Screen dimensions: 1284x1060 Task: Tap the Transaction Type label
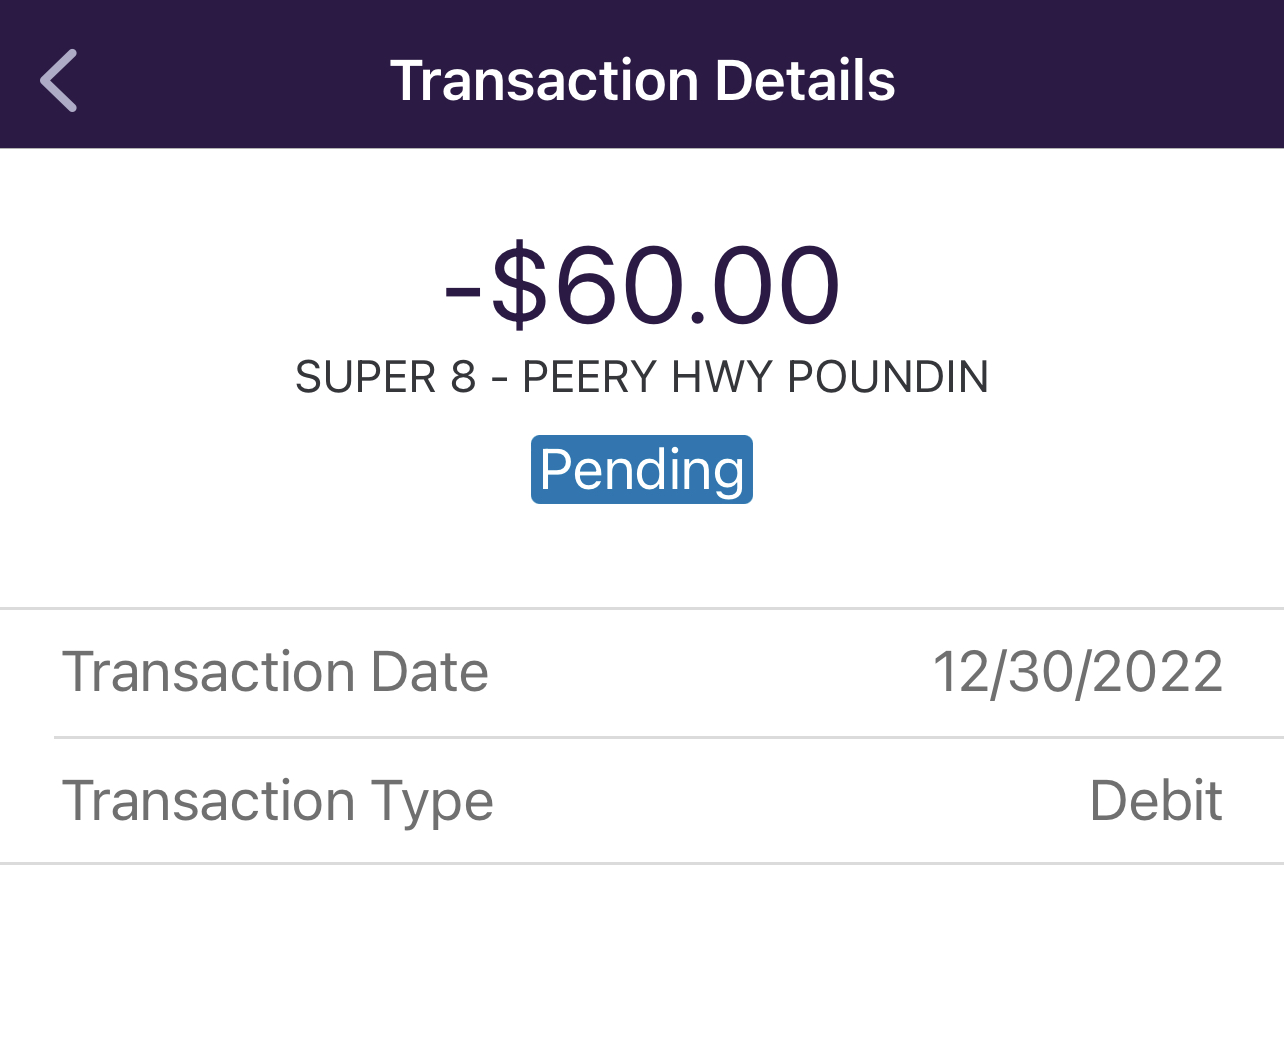coord(278,801)
